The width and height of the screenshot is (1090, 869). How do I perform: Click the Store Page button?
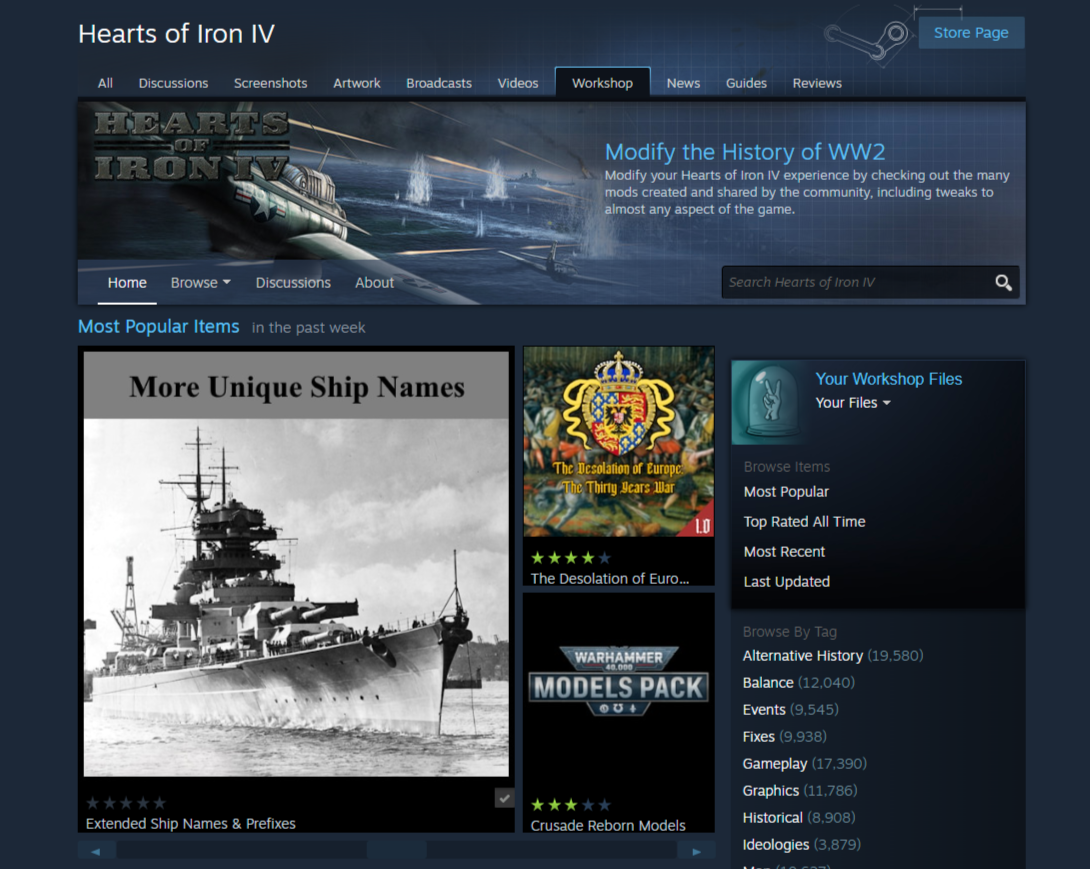click(x=970, y=33)
